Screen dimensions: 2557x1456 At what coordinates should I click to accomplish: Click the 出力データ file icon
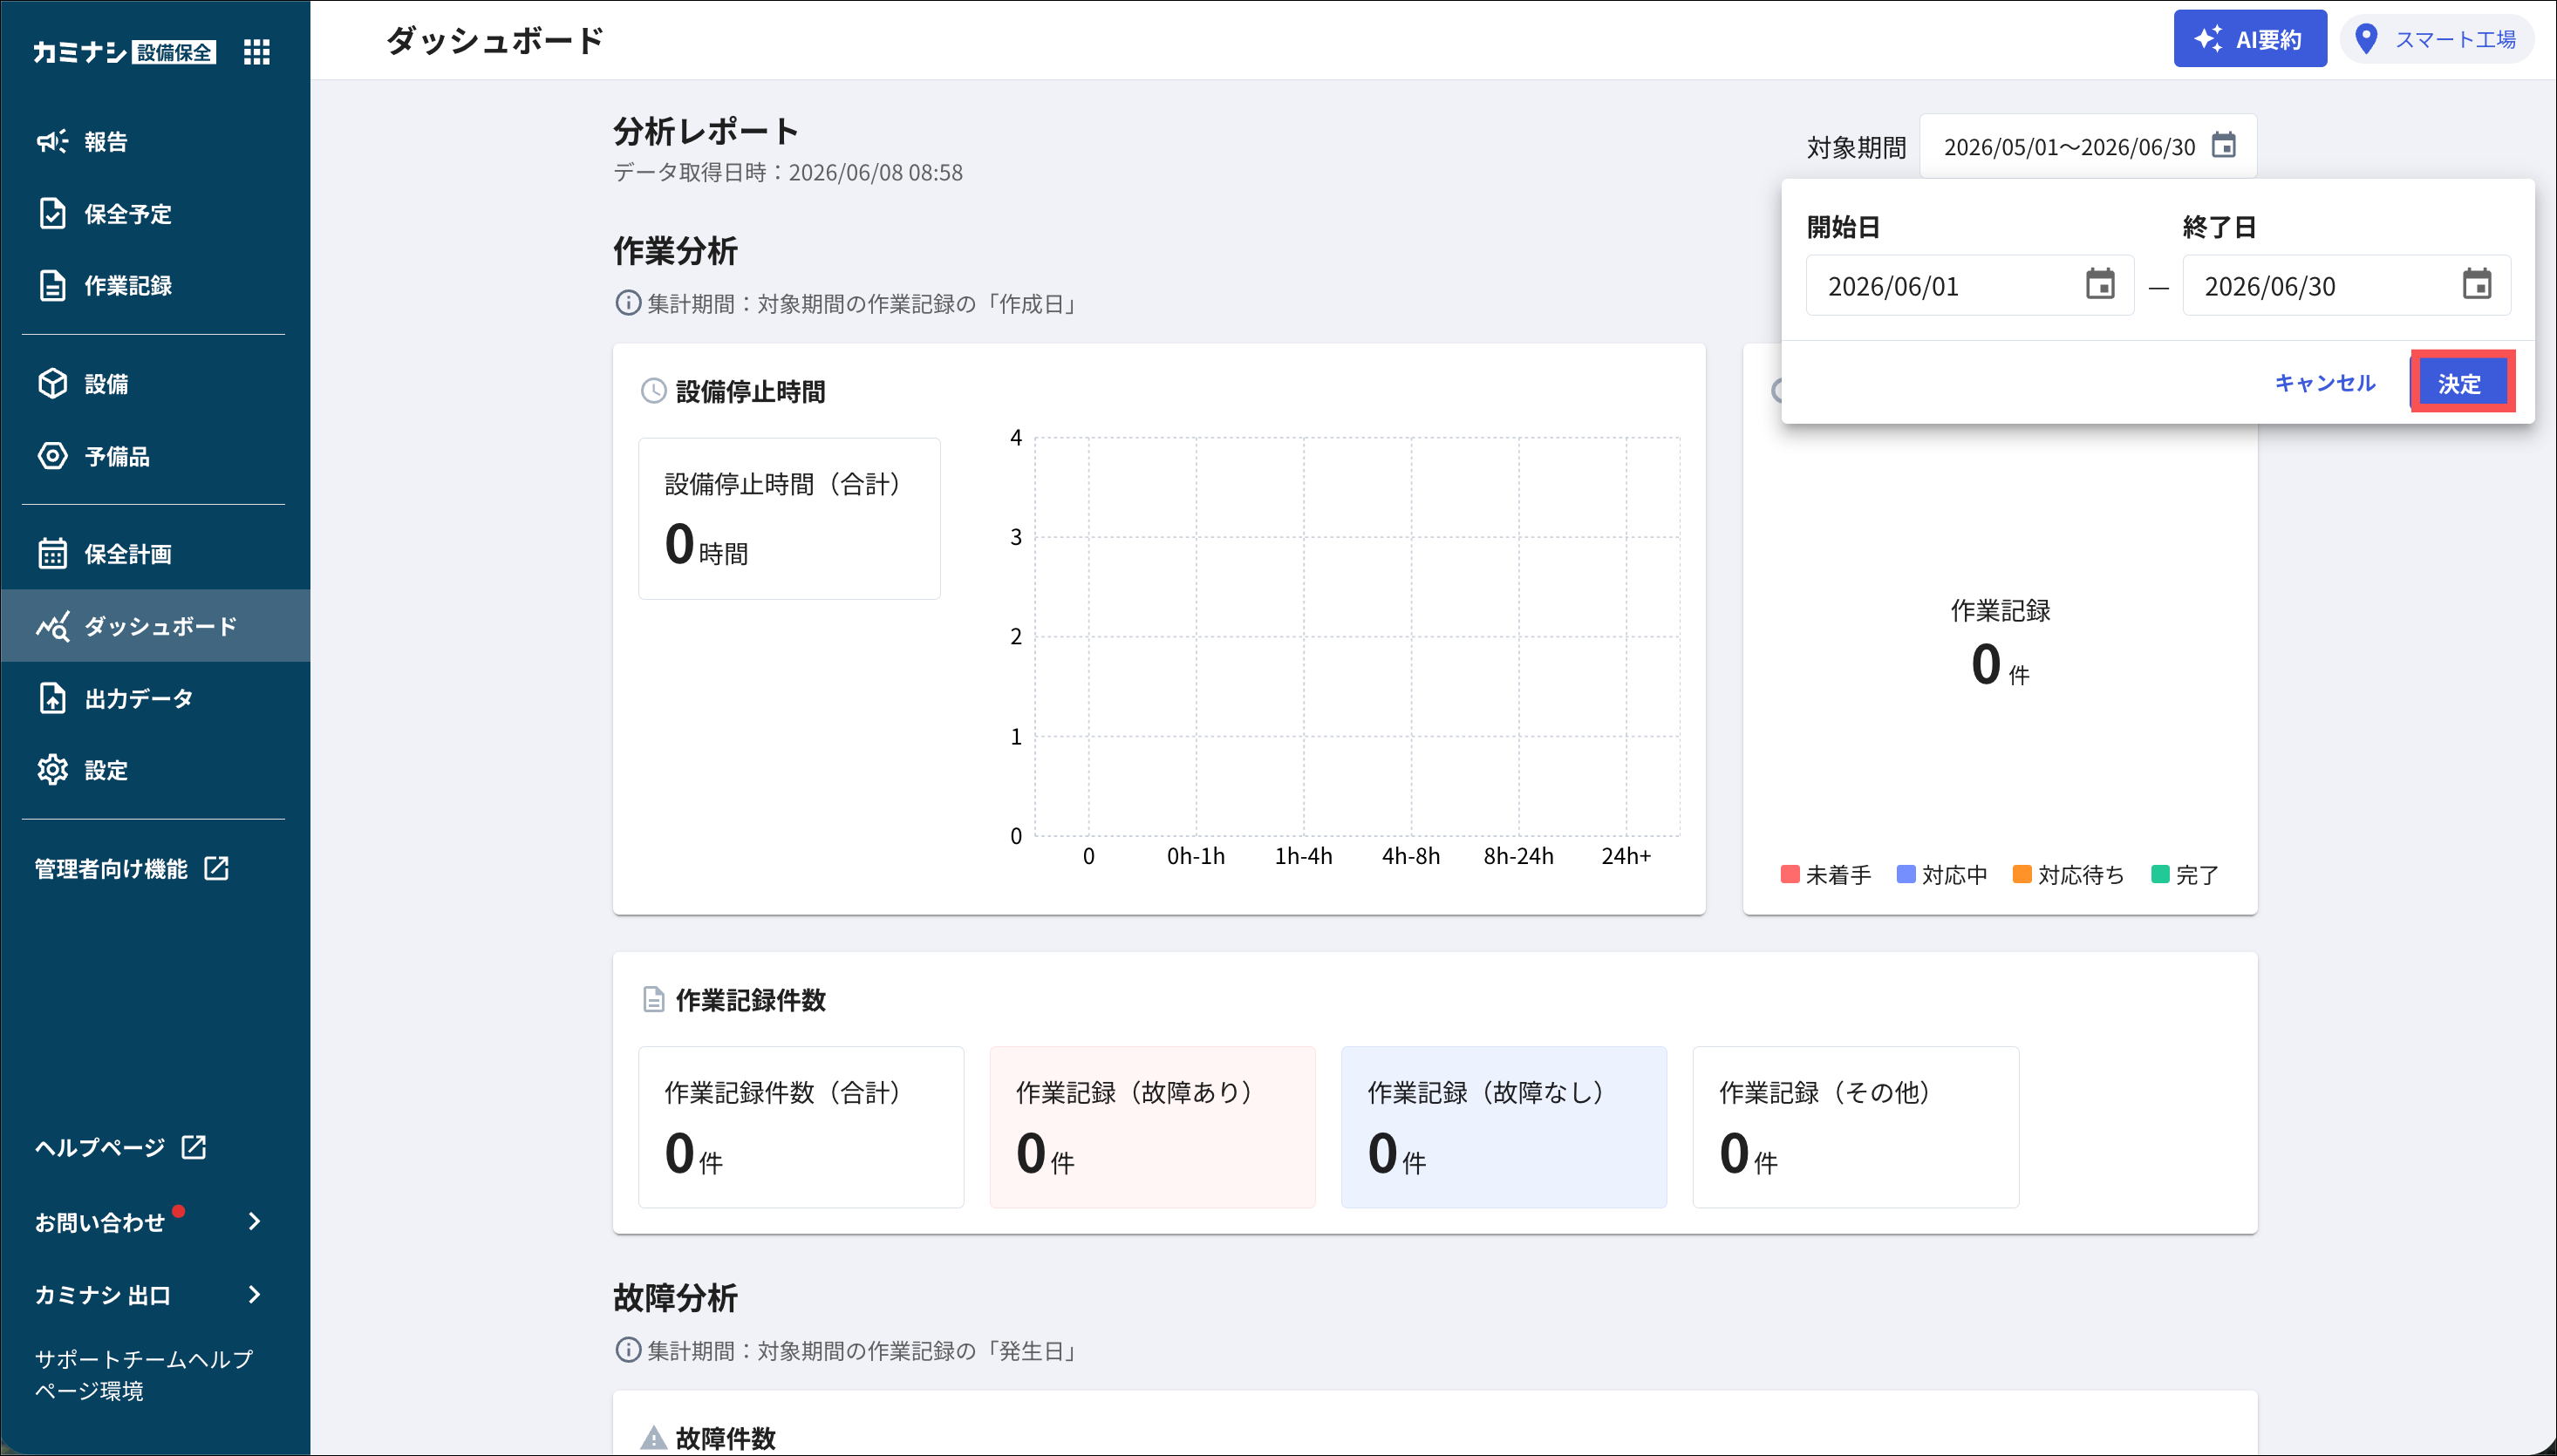coord(52,698)
